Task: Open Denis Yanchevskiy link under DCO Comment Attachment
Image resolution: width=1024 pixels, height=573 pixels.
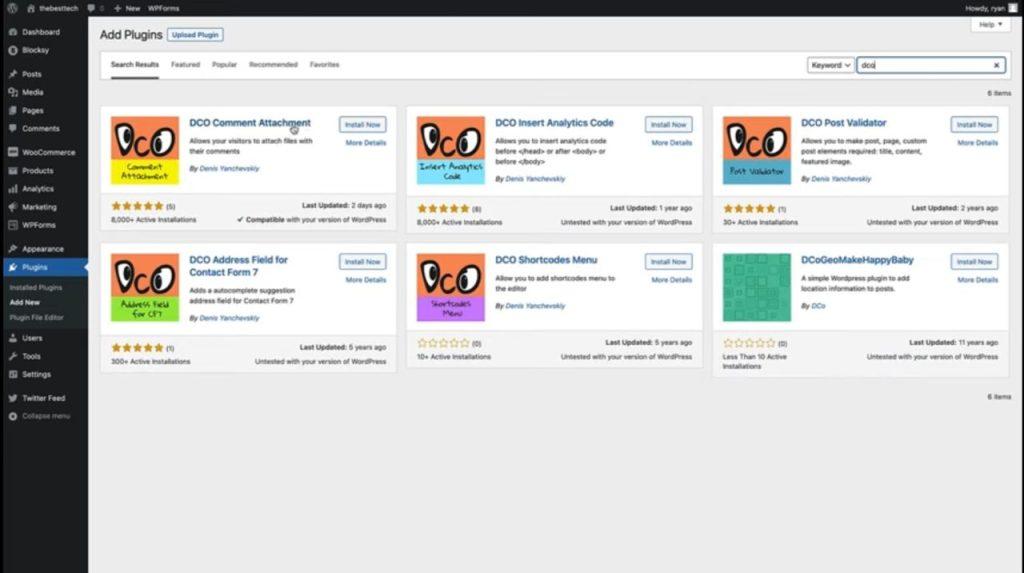Action: tap(229, 169)
